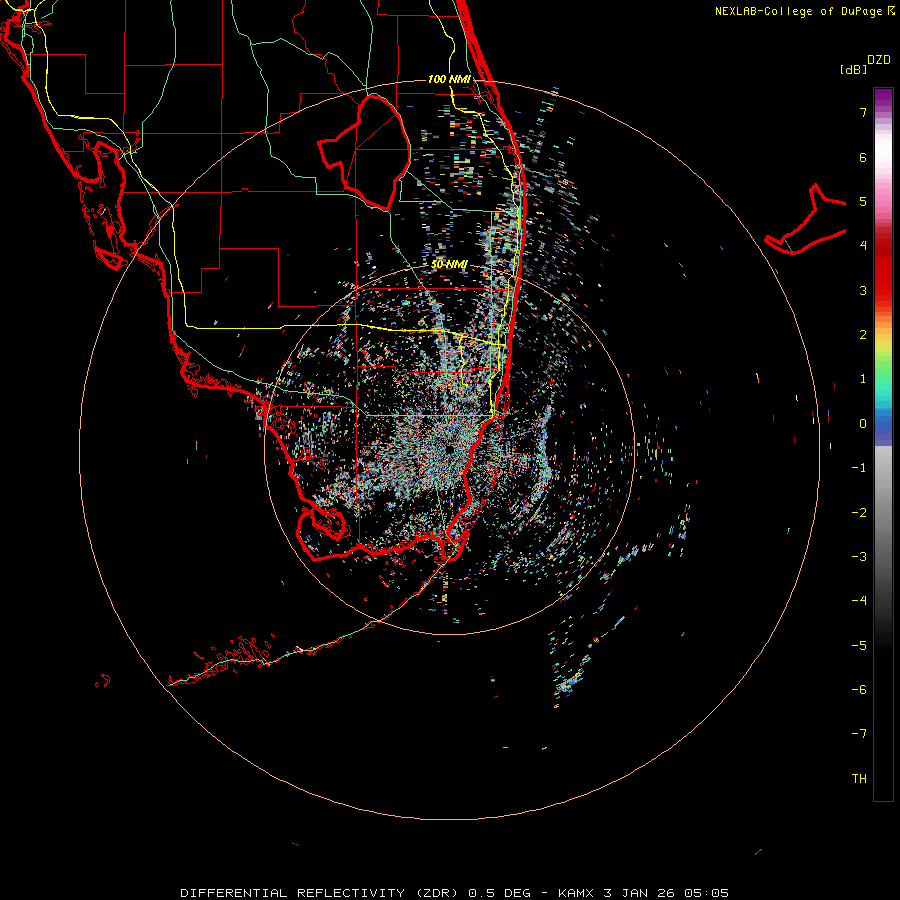Click the scale label -2
This screenshot has width=900, height=900.
859,513
